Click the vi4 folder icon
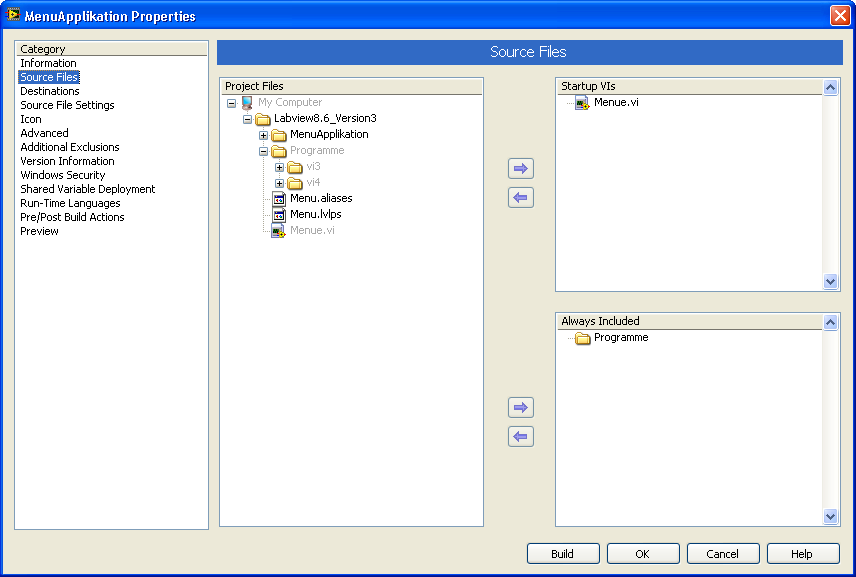Viewport: 856px width, 577px height. click(x=295, y=183)
